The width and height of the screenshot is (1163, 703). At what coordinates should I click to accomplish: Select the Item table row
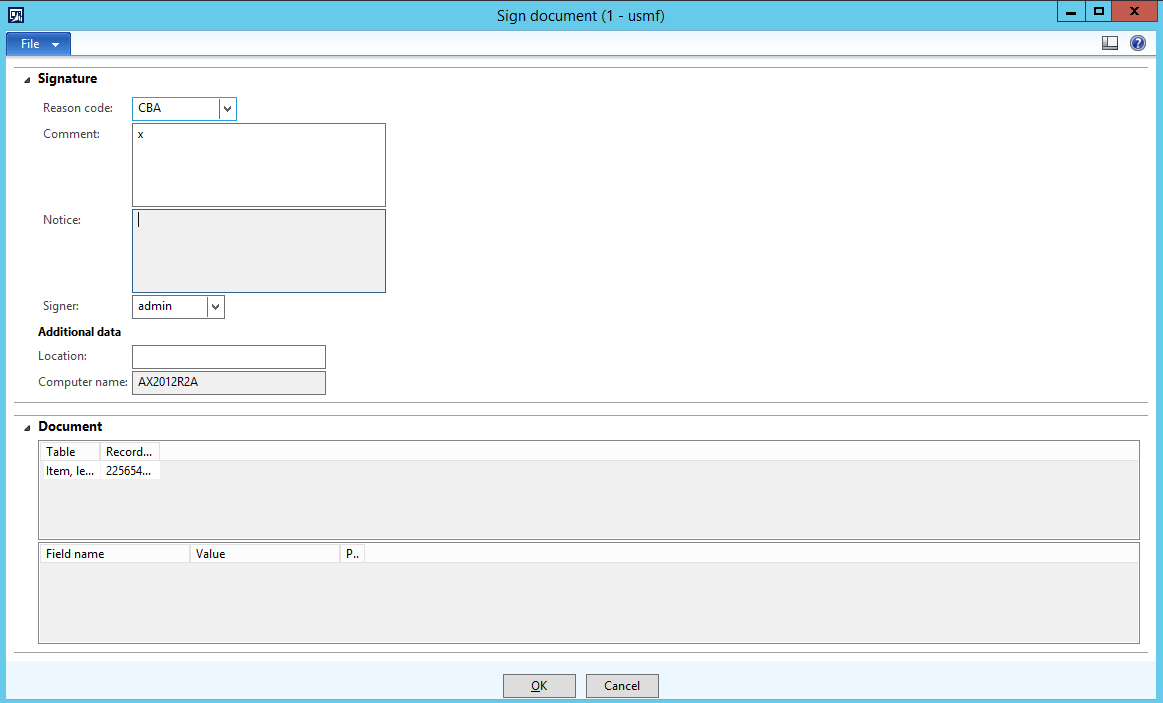point(70,471)
